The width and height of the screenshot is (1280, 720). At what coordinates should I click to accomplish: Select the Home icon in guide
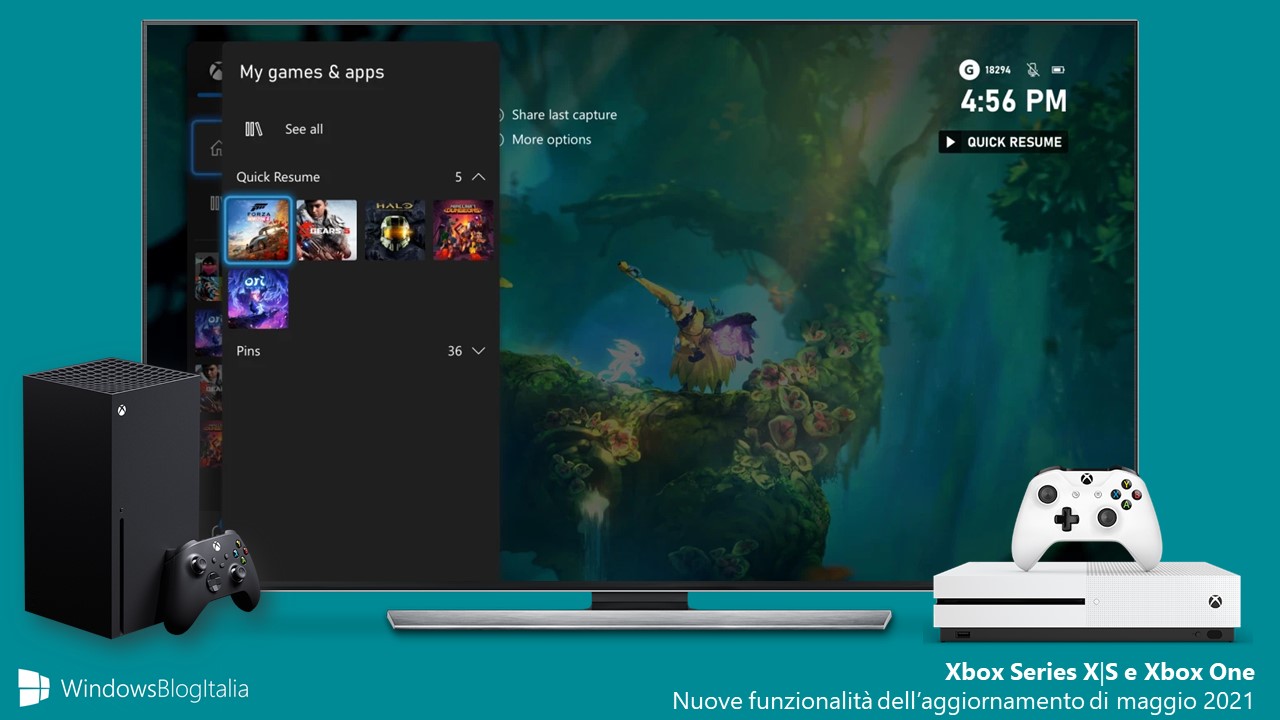(216, 149)
